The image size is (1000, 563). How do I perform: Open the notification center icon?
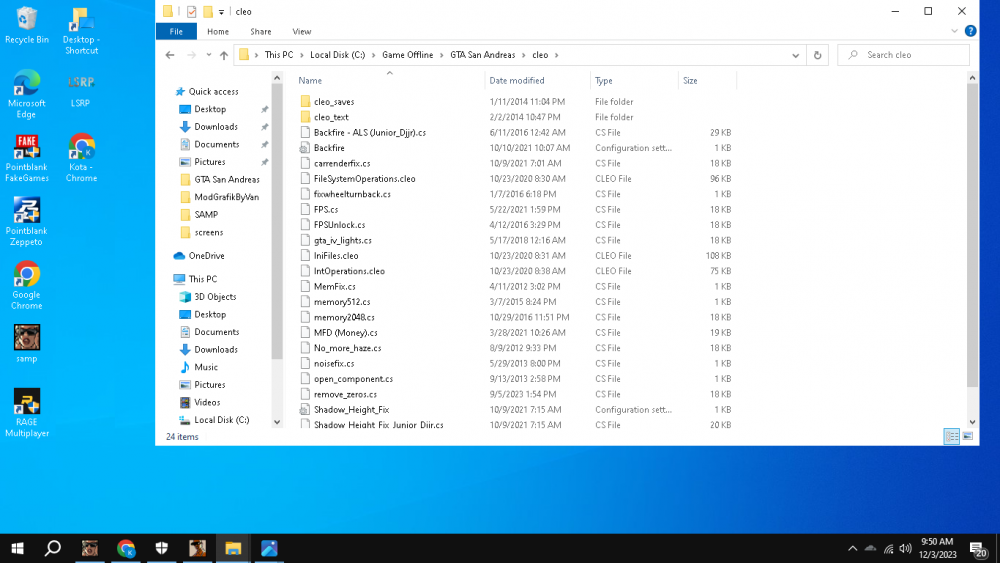(x=979, y=549)
